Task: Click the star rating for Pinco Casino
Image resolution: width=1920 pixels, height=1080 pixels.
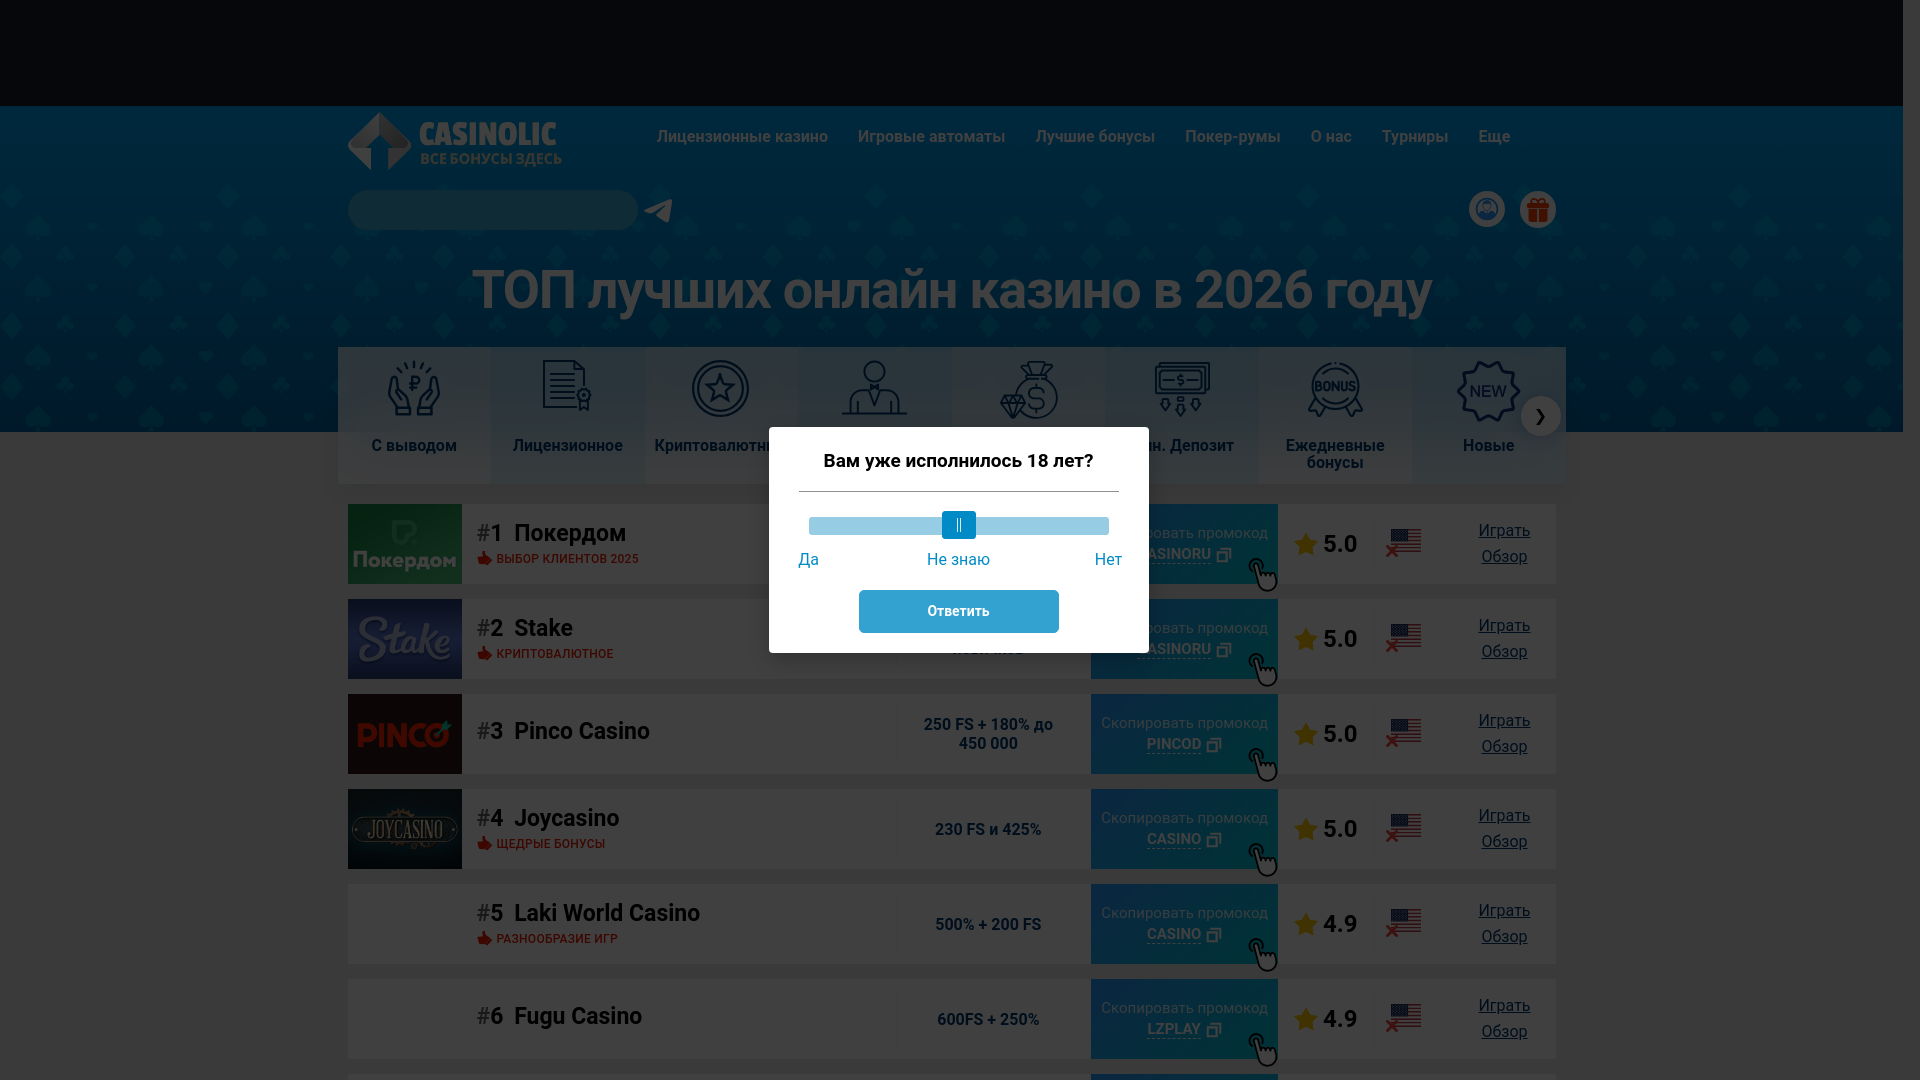Action: (x=1326, y=734)
